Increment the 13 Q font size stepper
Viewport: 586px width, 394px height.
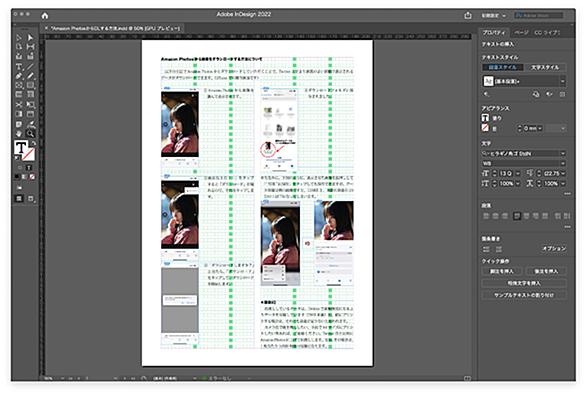coord(495,172)
